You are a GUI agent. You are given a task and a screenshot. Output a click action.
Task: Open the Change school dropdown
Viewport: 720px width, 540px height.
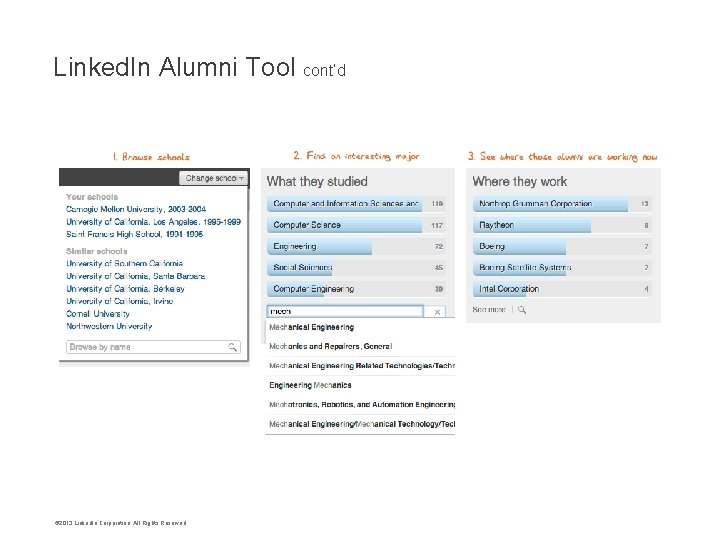click(212, 178)
